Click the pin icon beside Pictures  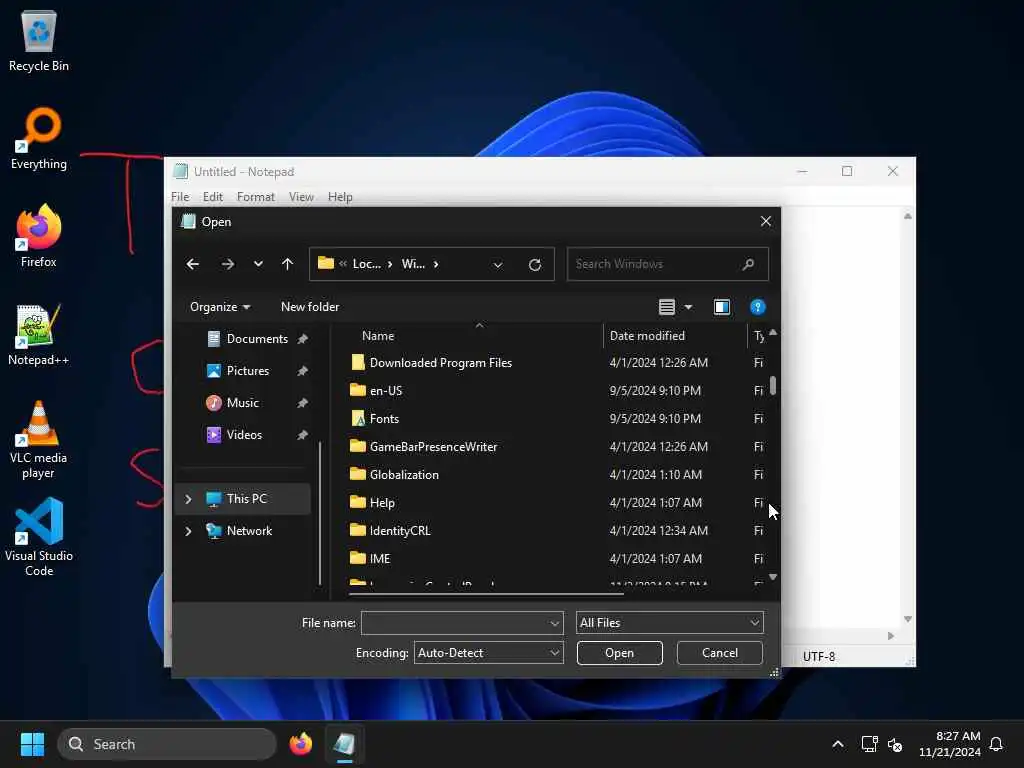(302, 371)
